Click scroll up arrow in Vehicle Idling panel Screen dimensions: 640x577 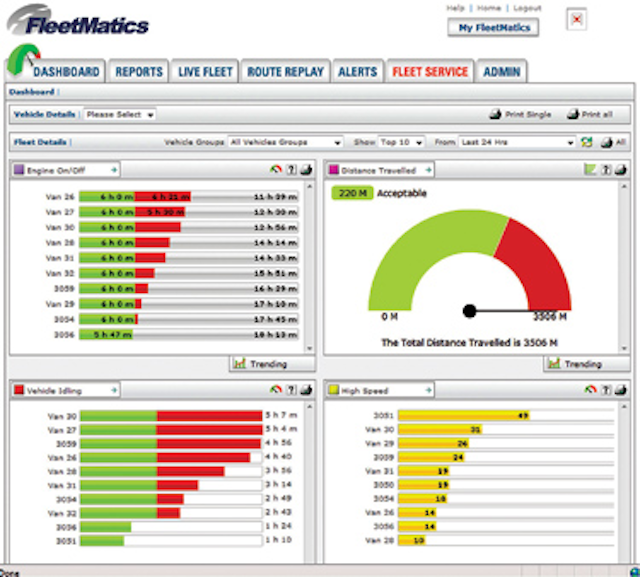coord(309,406)
